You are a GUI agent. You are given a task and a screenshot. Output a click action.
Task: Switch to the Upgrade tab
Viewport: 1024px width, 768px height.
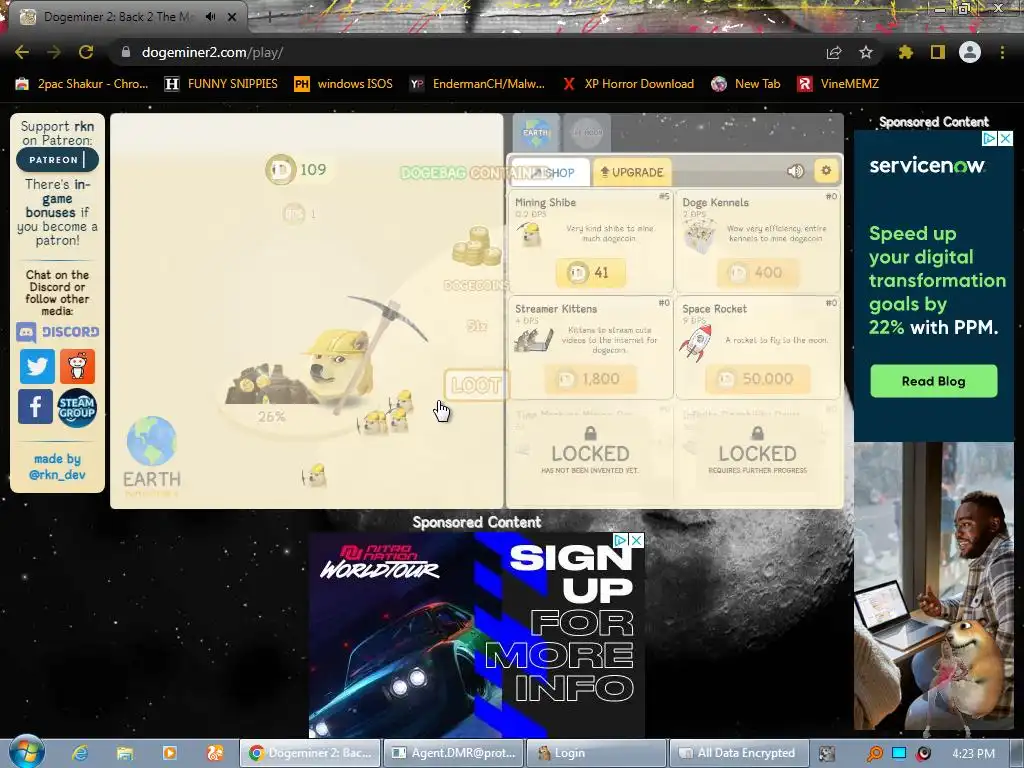click(x=632, y=172)
